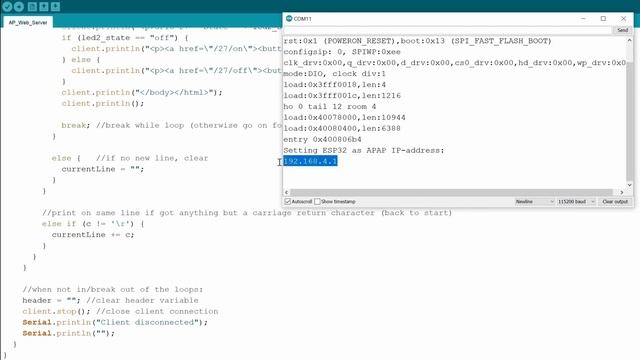
Task: Click the "entry 0x400806b4" output line
Action: (322, 139)
